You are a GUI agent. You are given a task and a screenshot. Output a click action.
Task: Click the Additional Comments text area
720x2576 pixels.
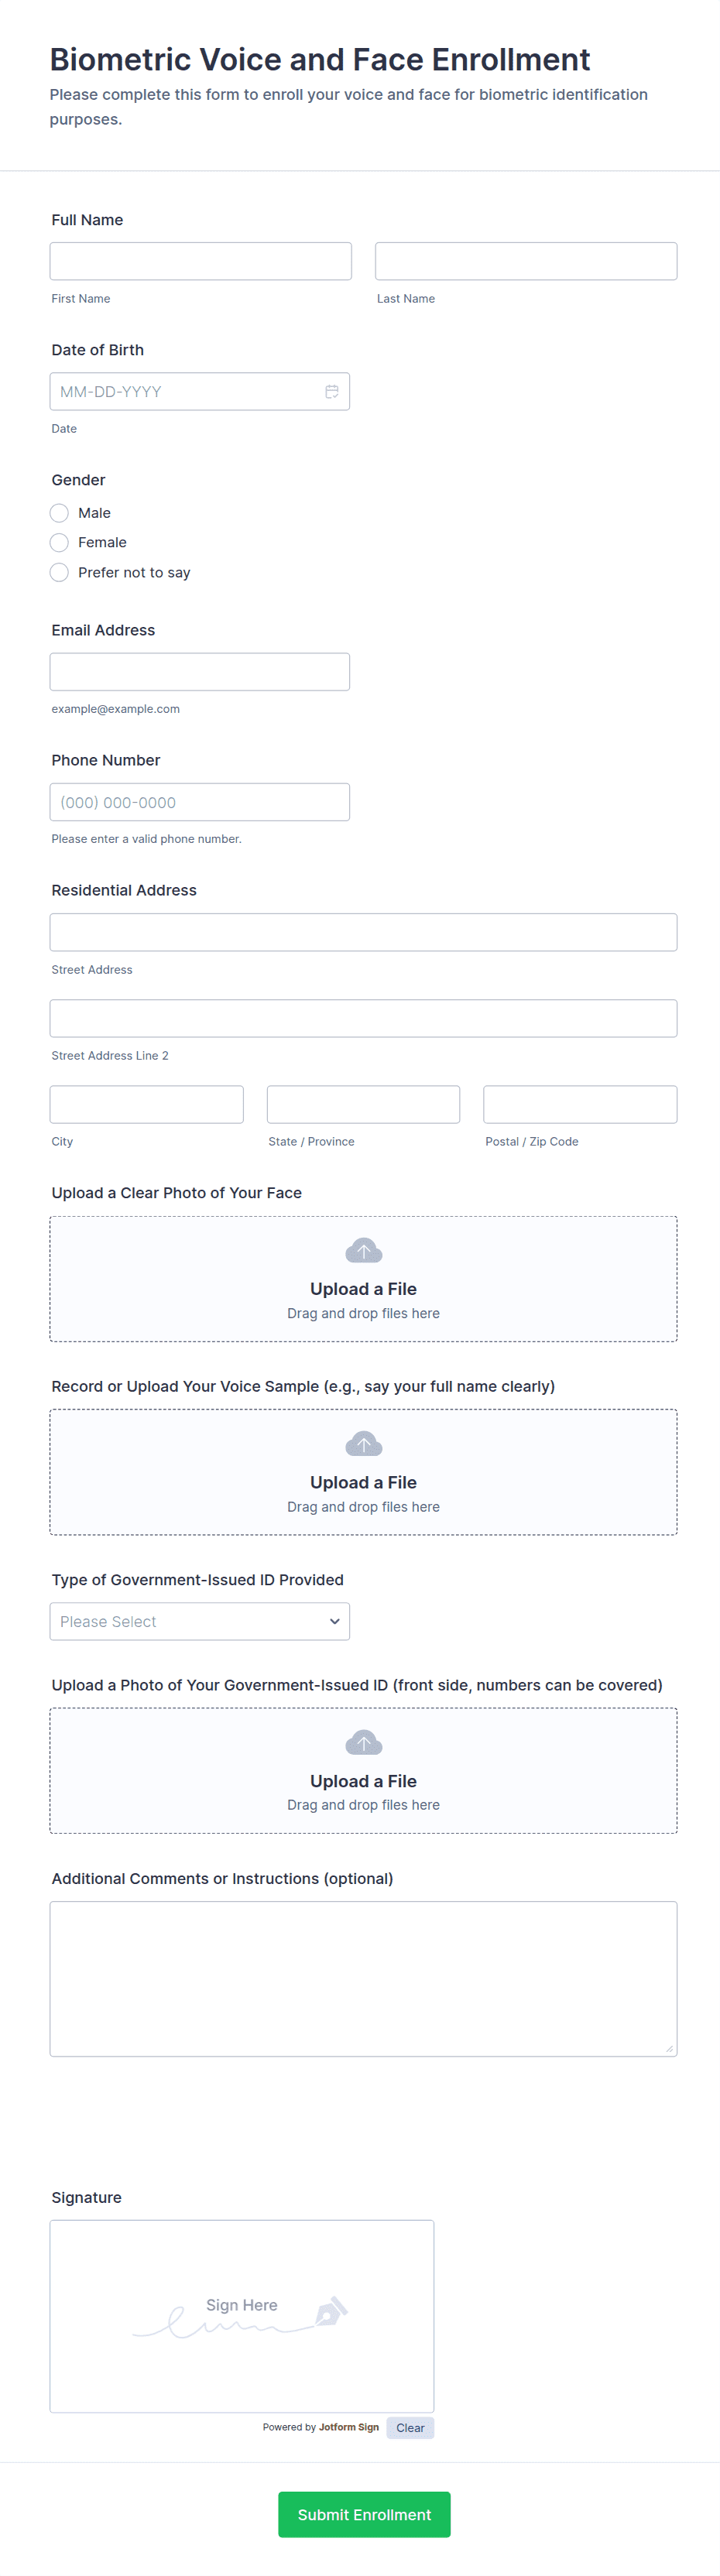pyautogui.click(x=364, y=1979)
